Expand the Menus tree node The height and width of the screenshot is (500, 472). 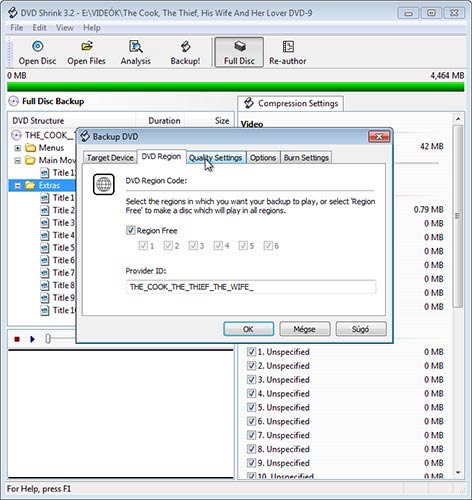pos(18,148)
